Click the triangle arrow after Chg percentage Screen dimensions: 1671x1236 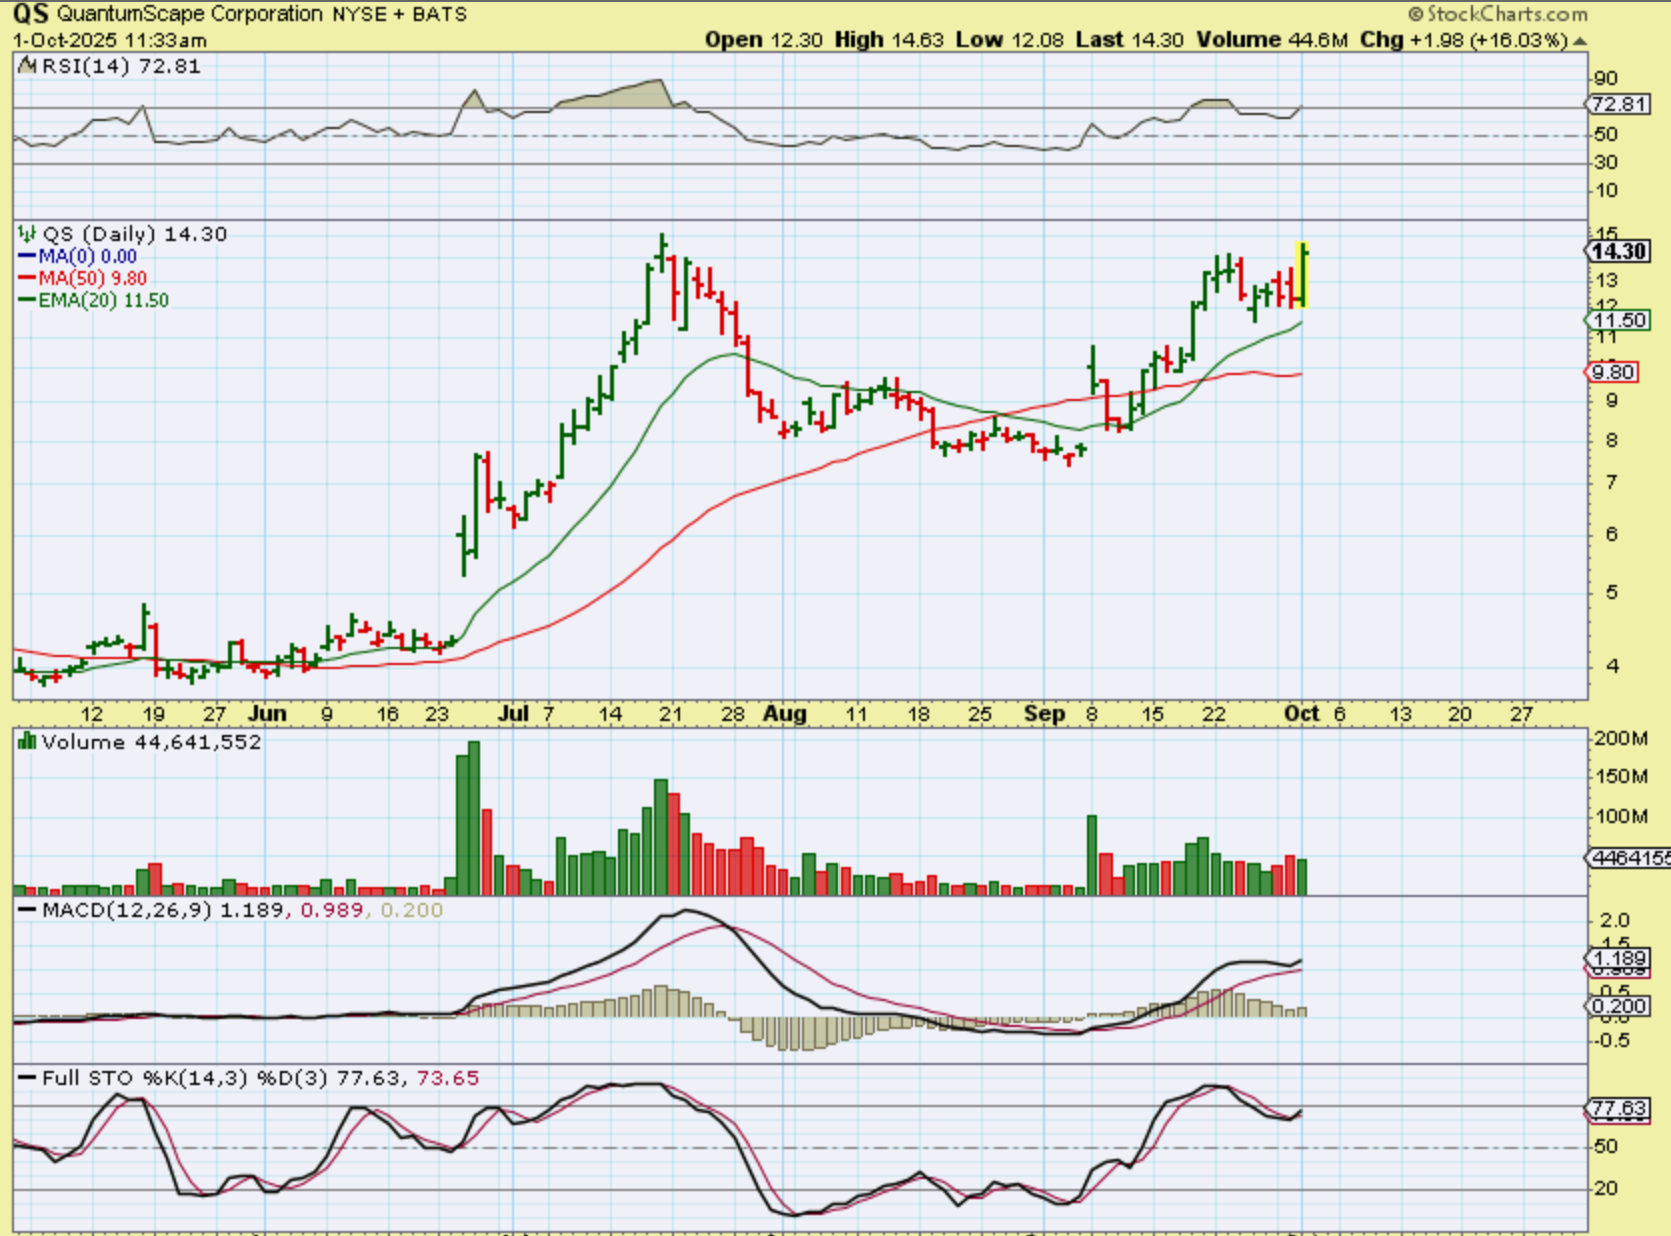click(1580, 41)
